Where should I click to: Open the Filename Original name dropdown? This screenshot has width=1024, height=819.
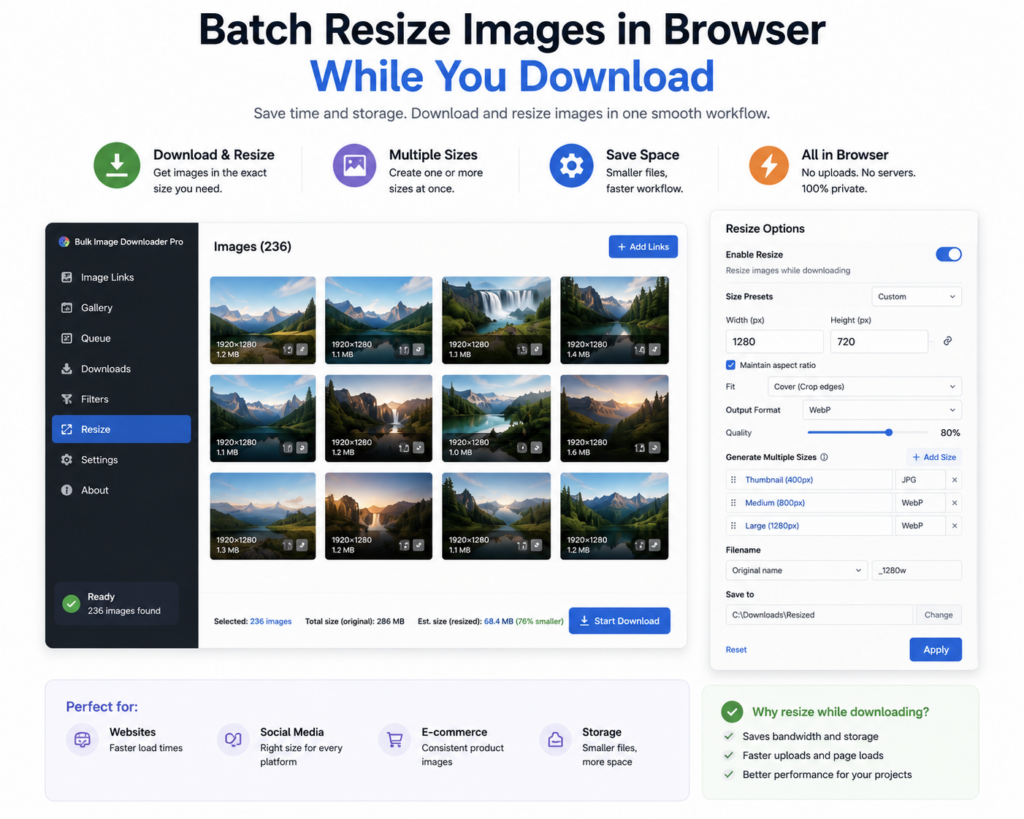pyautogui.click(x=796, y=571)
